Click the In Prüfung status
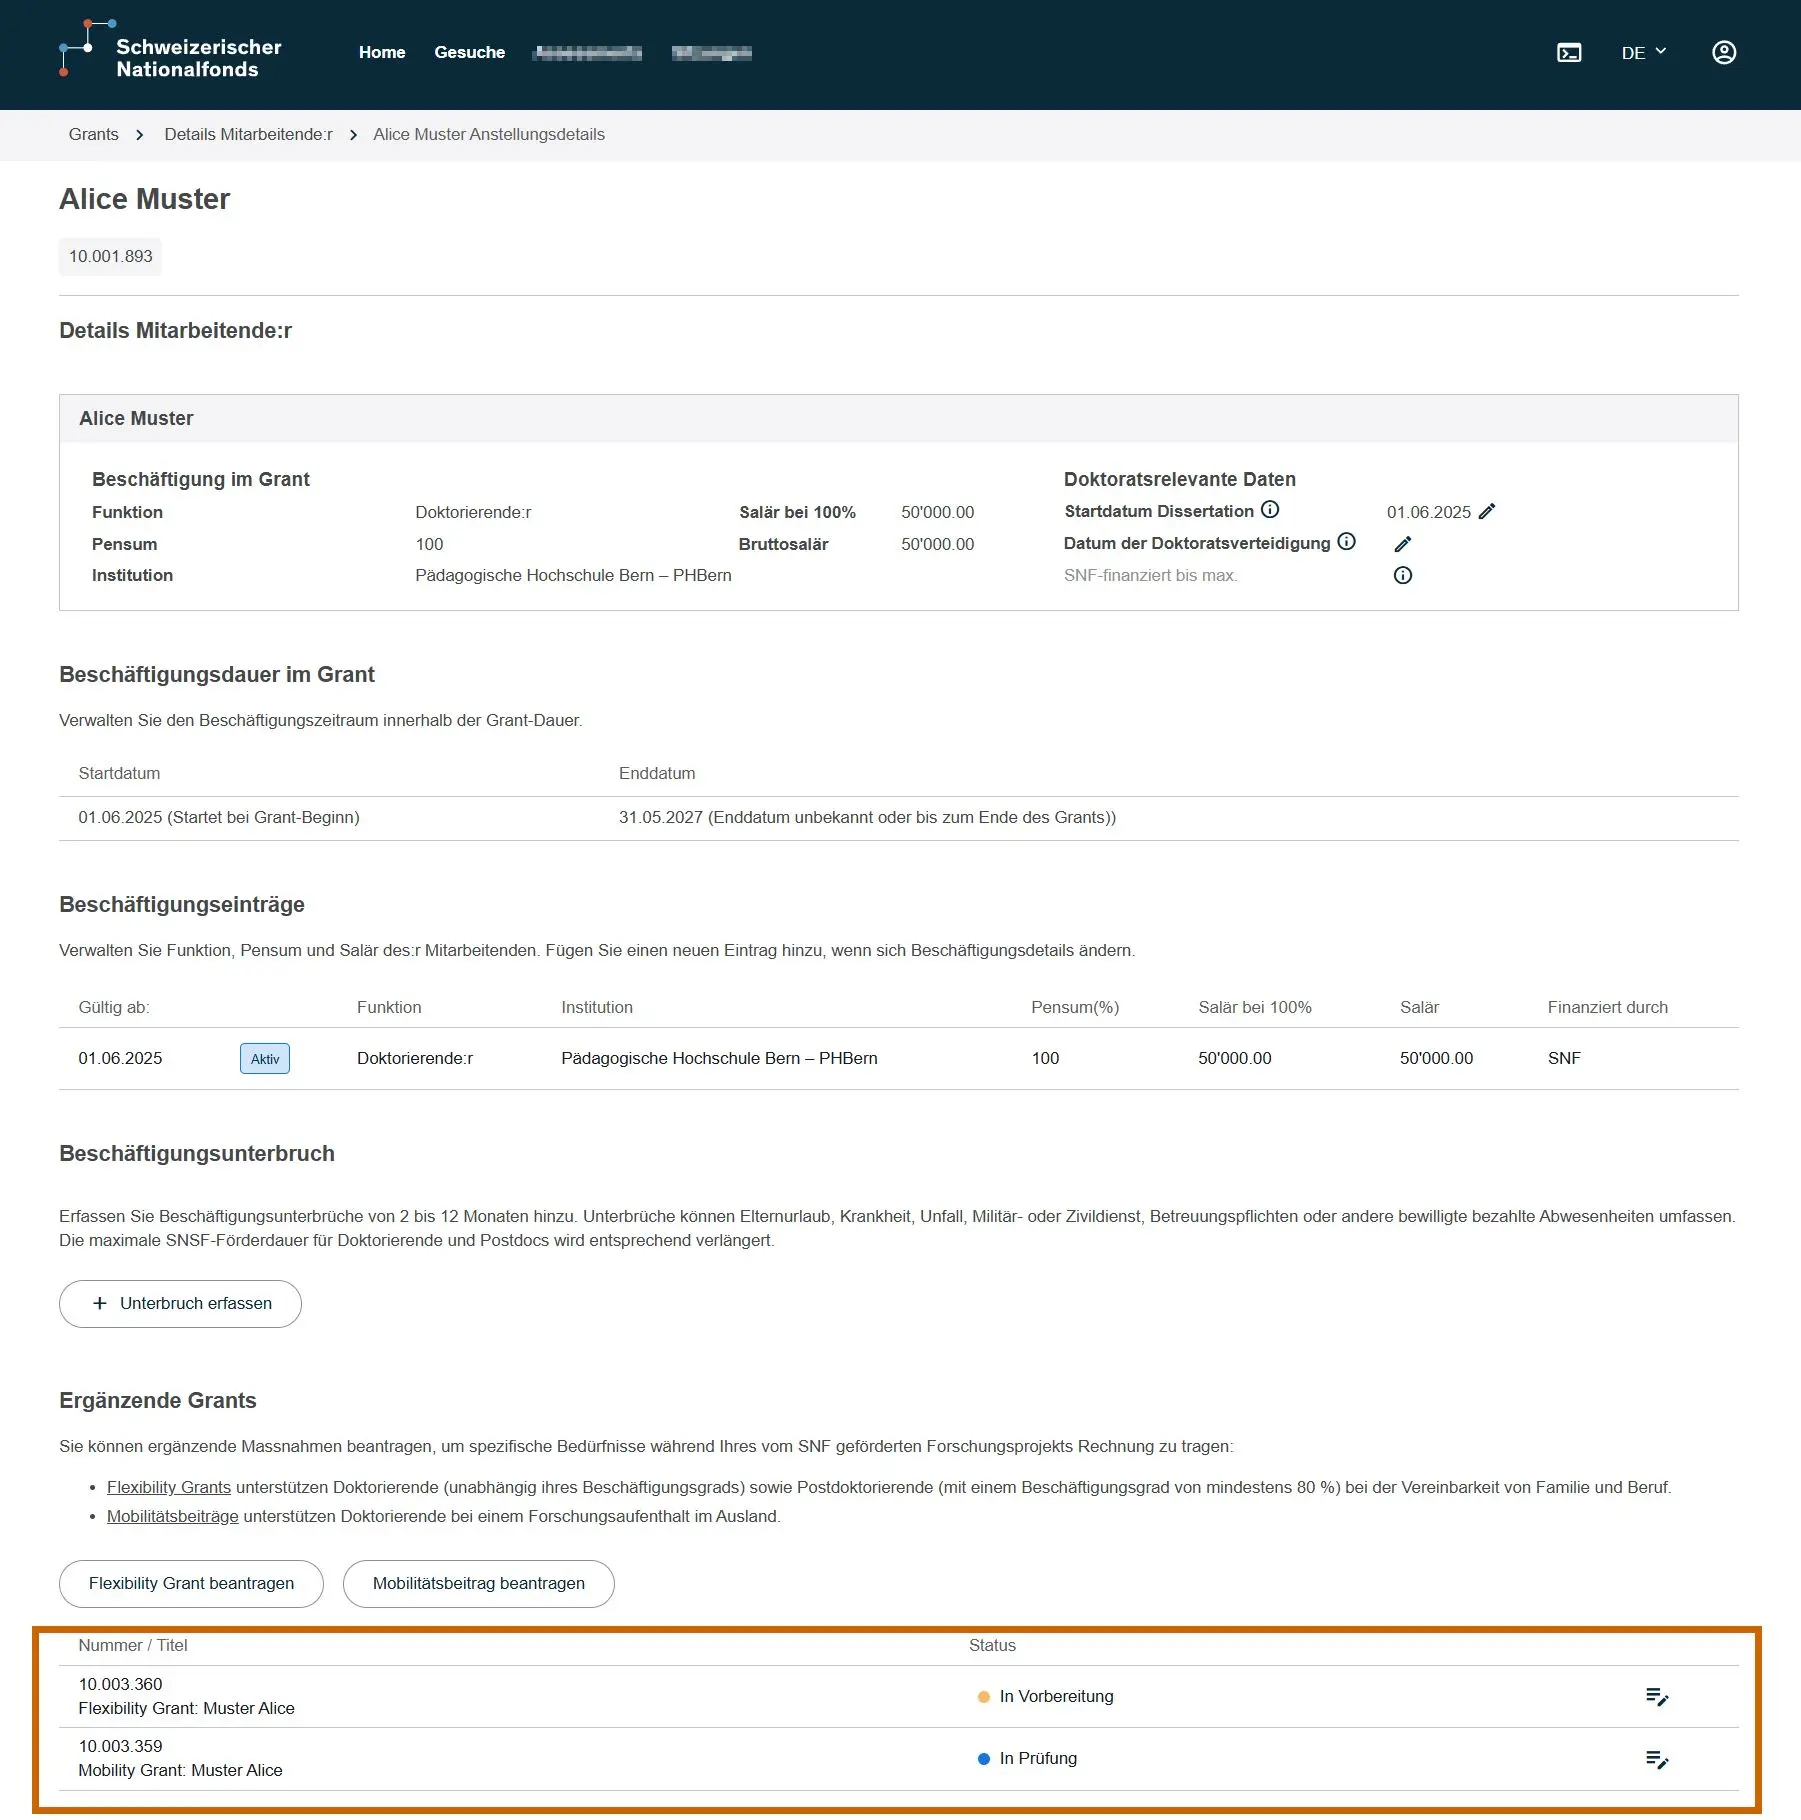Viewport: 1801px width, 1820px height. [1027, 1759]
